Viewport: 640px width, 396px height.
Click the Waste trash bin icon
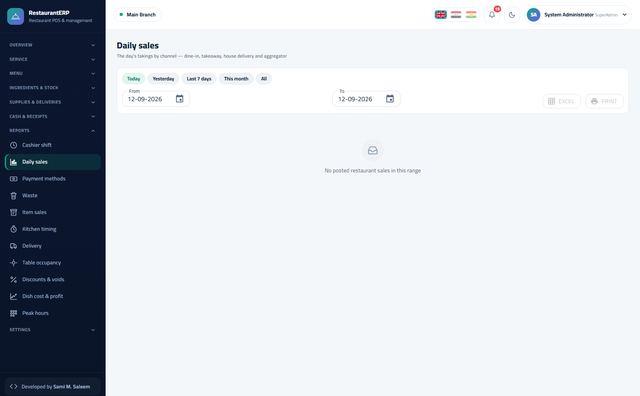tap(13, 196)
